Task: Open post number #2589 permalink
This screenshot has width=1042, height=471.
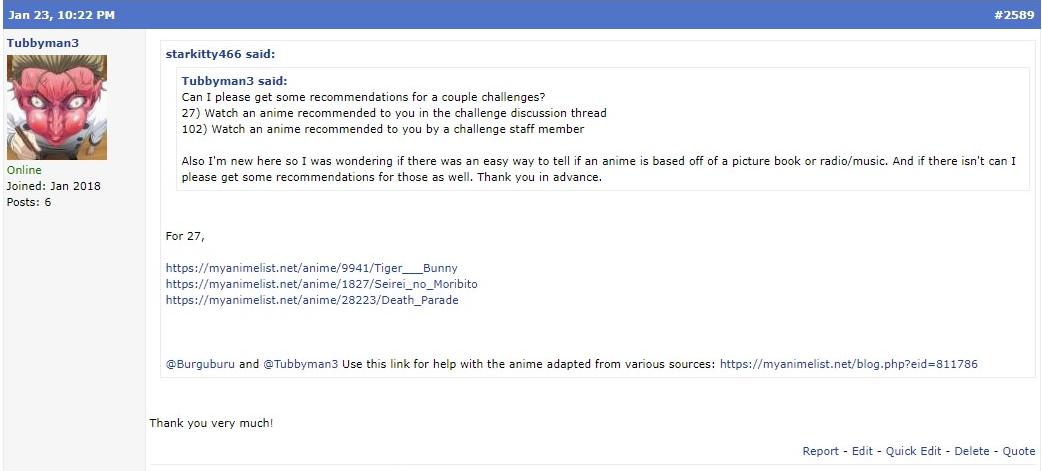Action: pos(1013,15)
